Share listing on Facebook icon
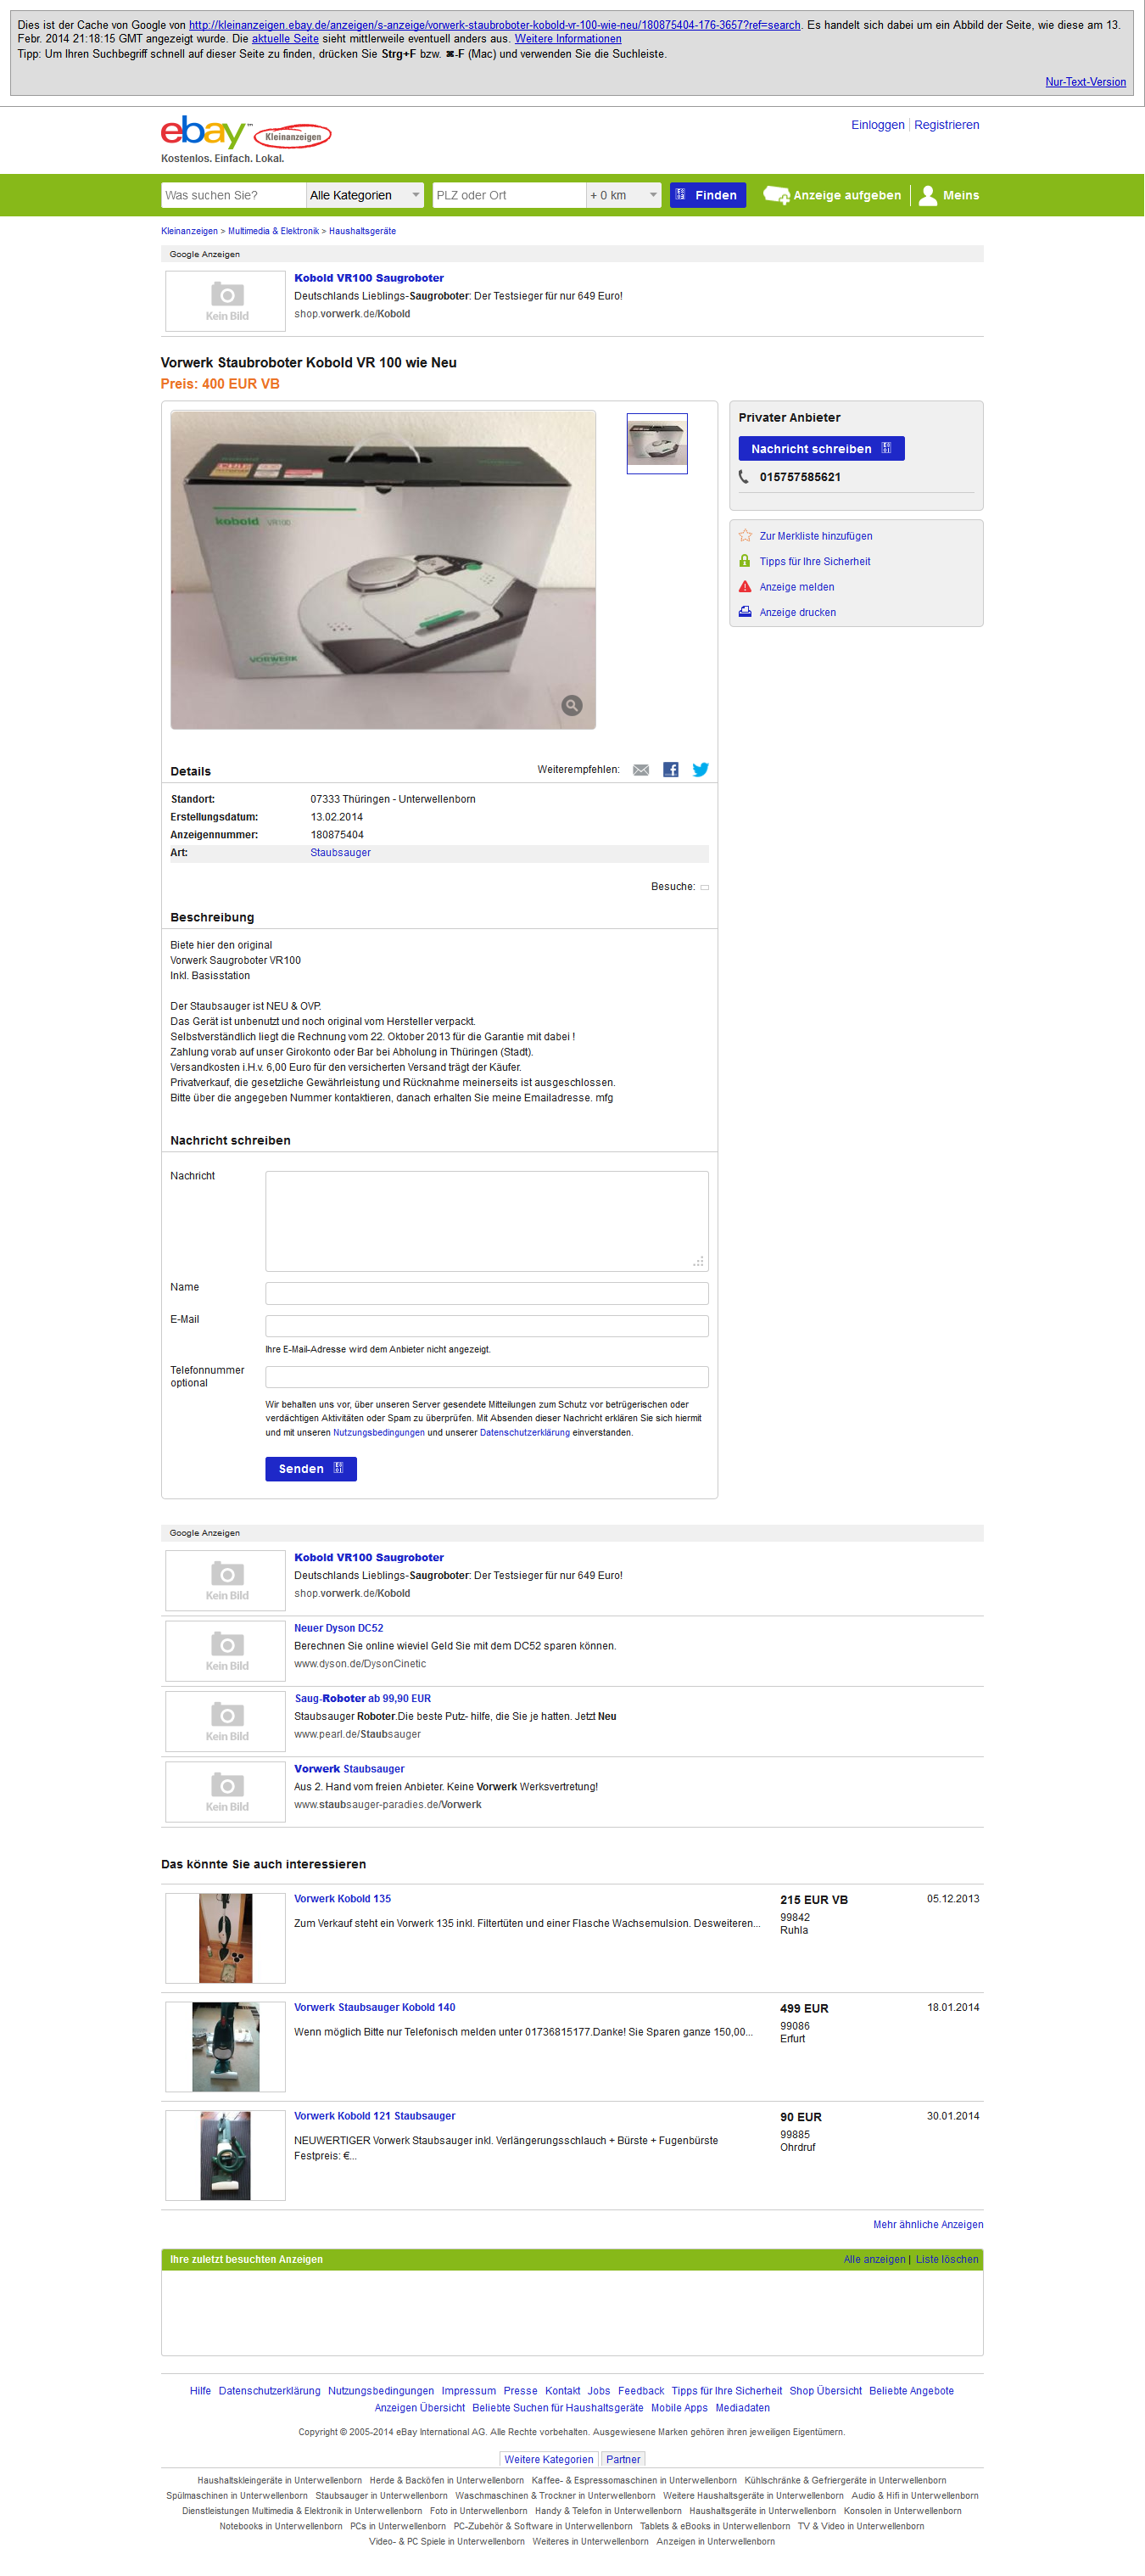This screenshot has height=2576, width=1145. (671, 770)
